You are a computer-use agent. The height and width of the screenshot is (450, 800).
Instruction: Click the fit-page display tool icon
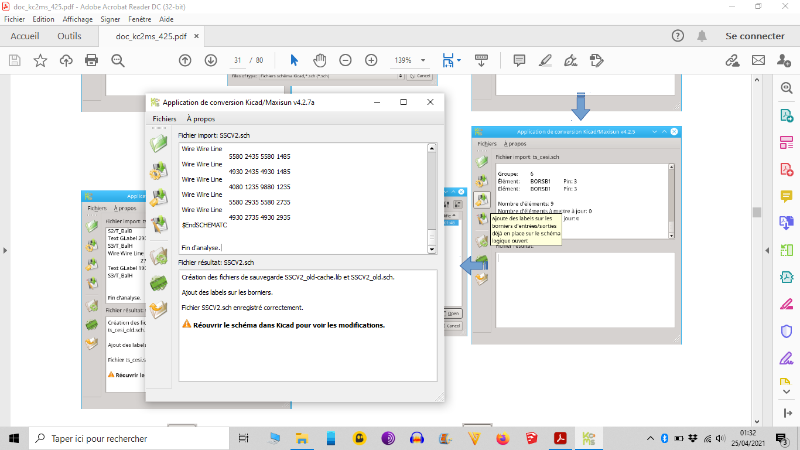pos(447,60)
